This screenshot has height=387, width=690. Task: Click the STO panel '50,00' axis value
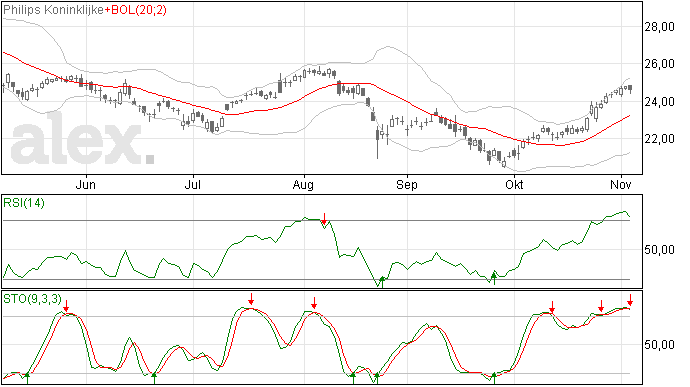pos(660,345)
